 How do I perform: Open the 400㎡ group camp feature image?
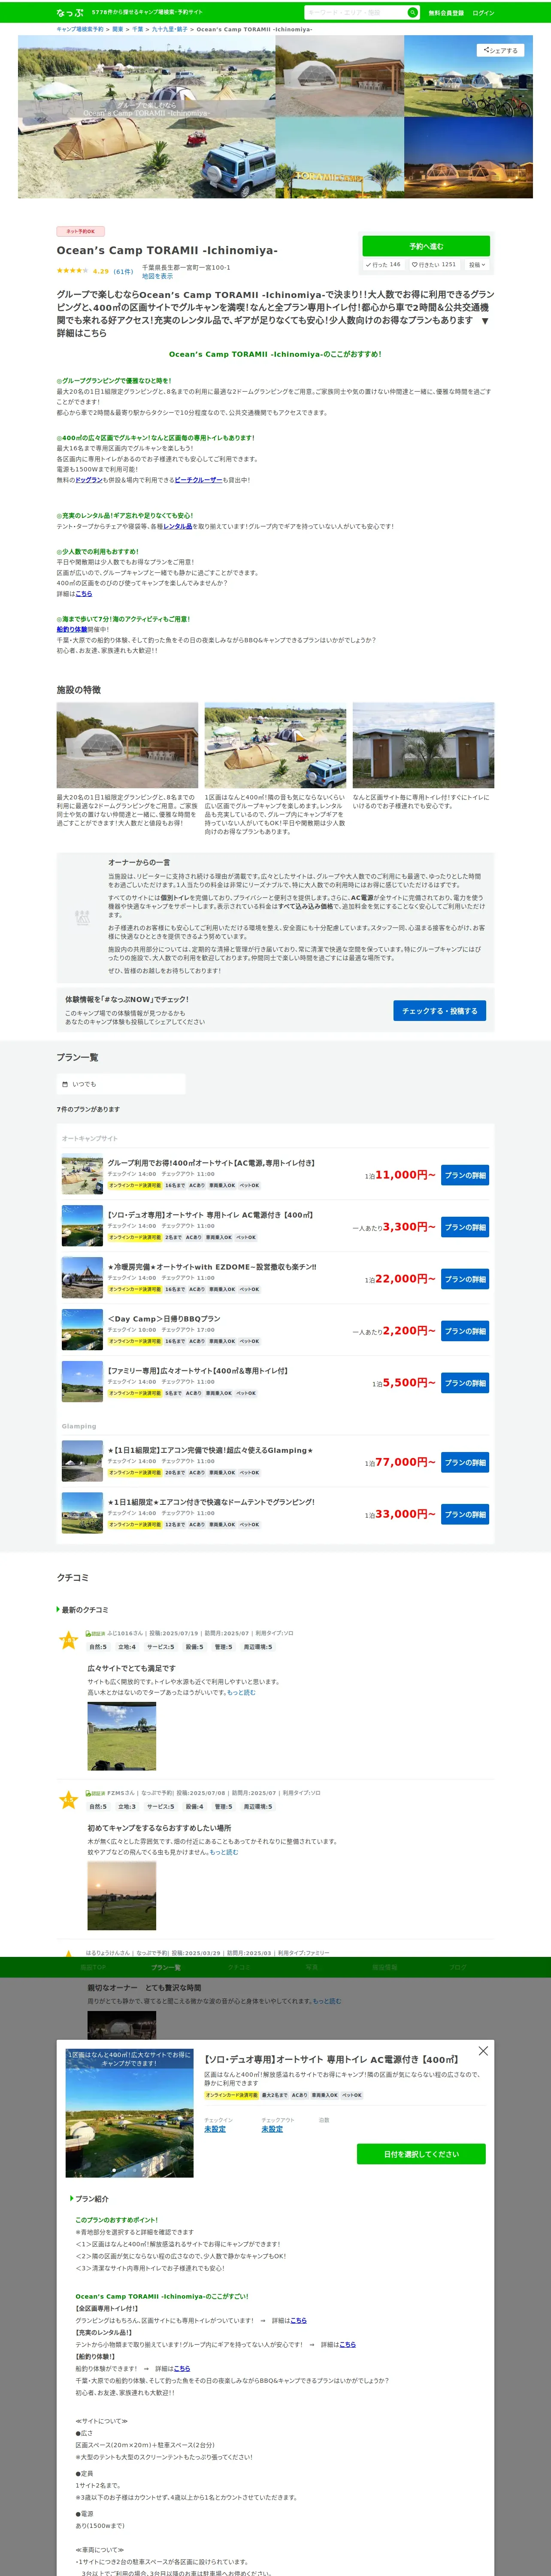[275, 745]
